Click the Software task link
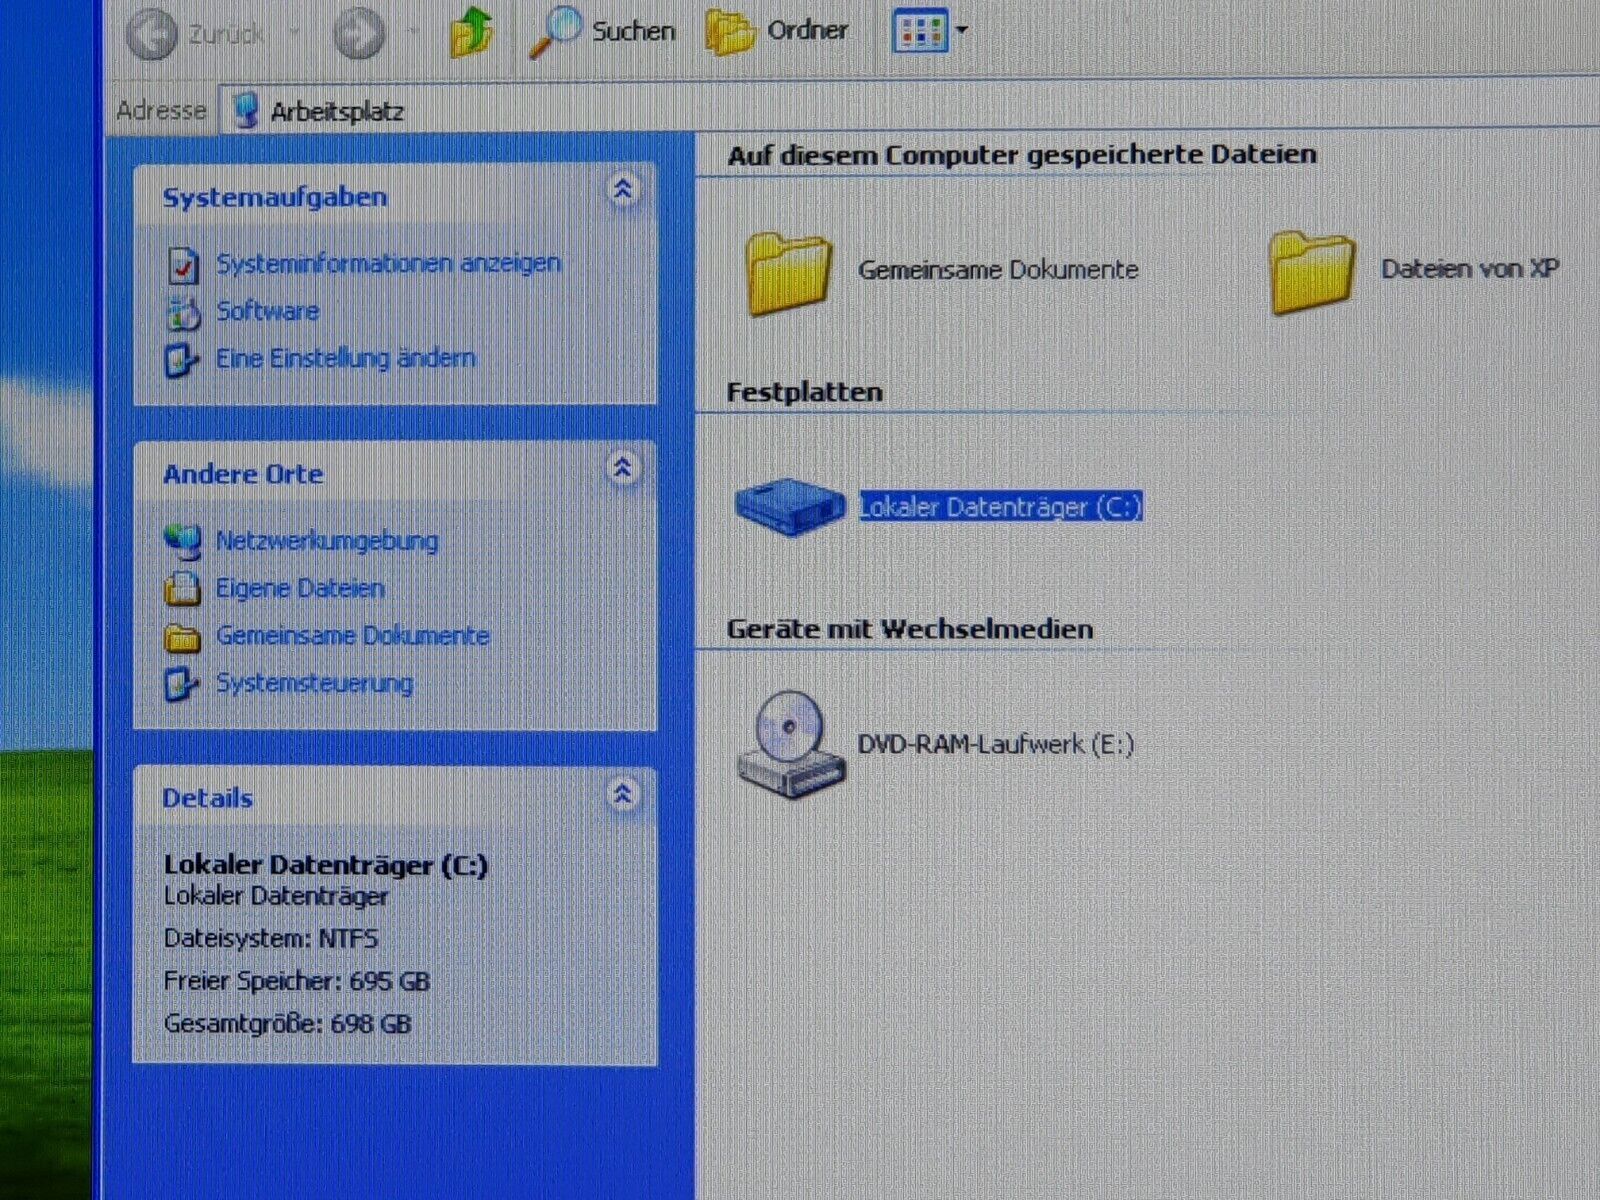 (x=267, y=311)
